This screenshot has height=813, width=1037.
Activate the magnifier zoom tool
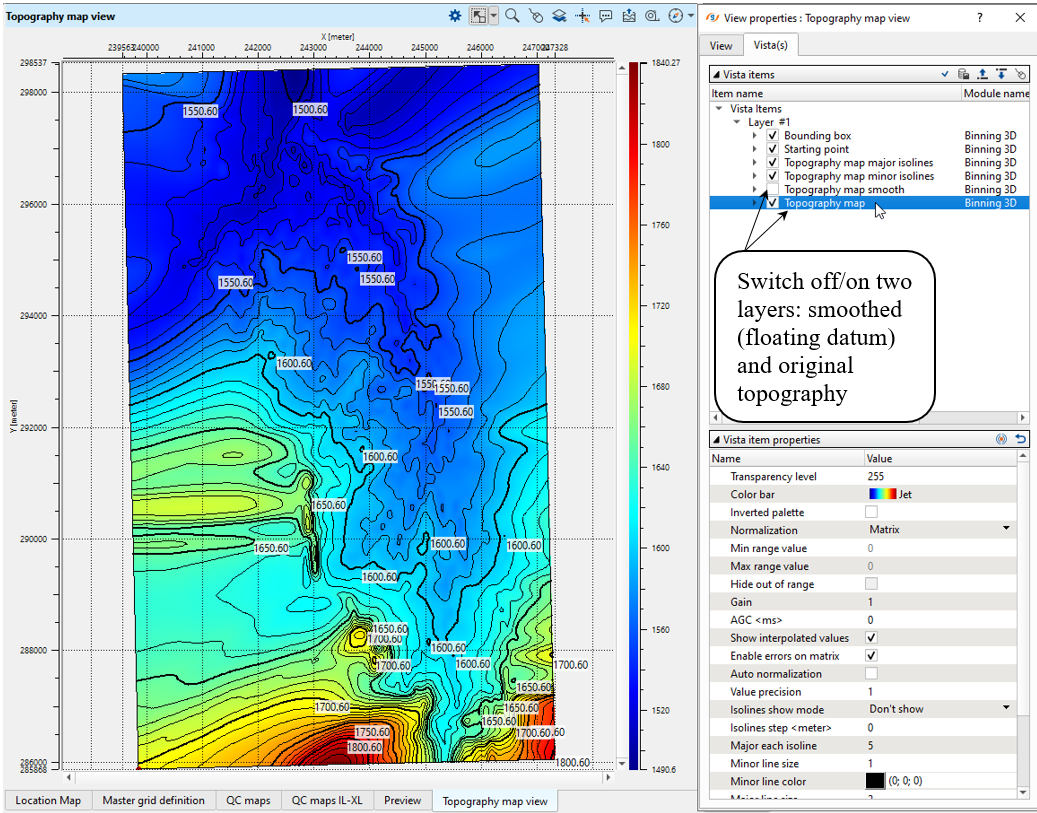point(512,16)
